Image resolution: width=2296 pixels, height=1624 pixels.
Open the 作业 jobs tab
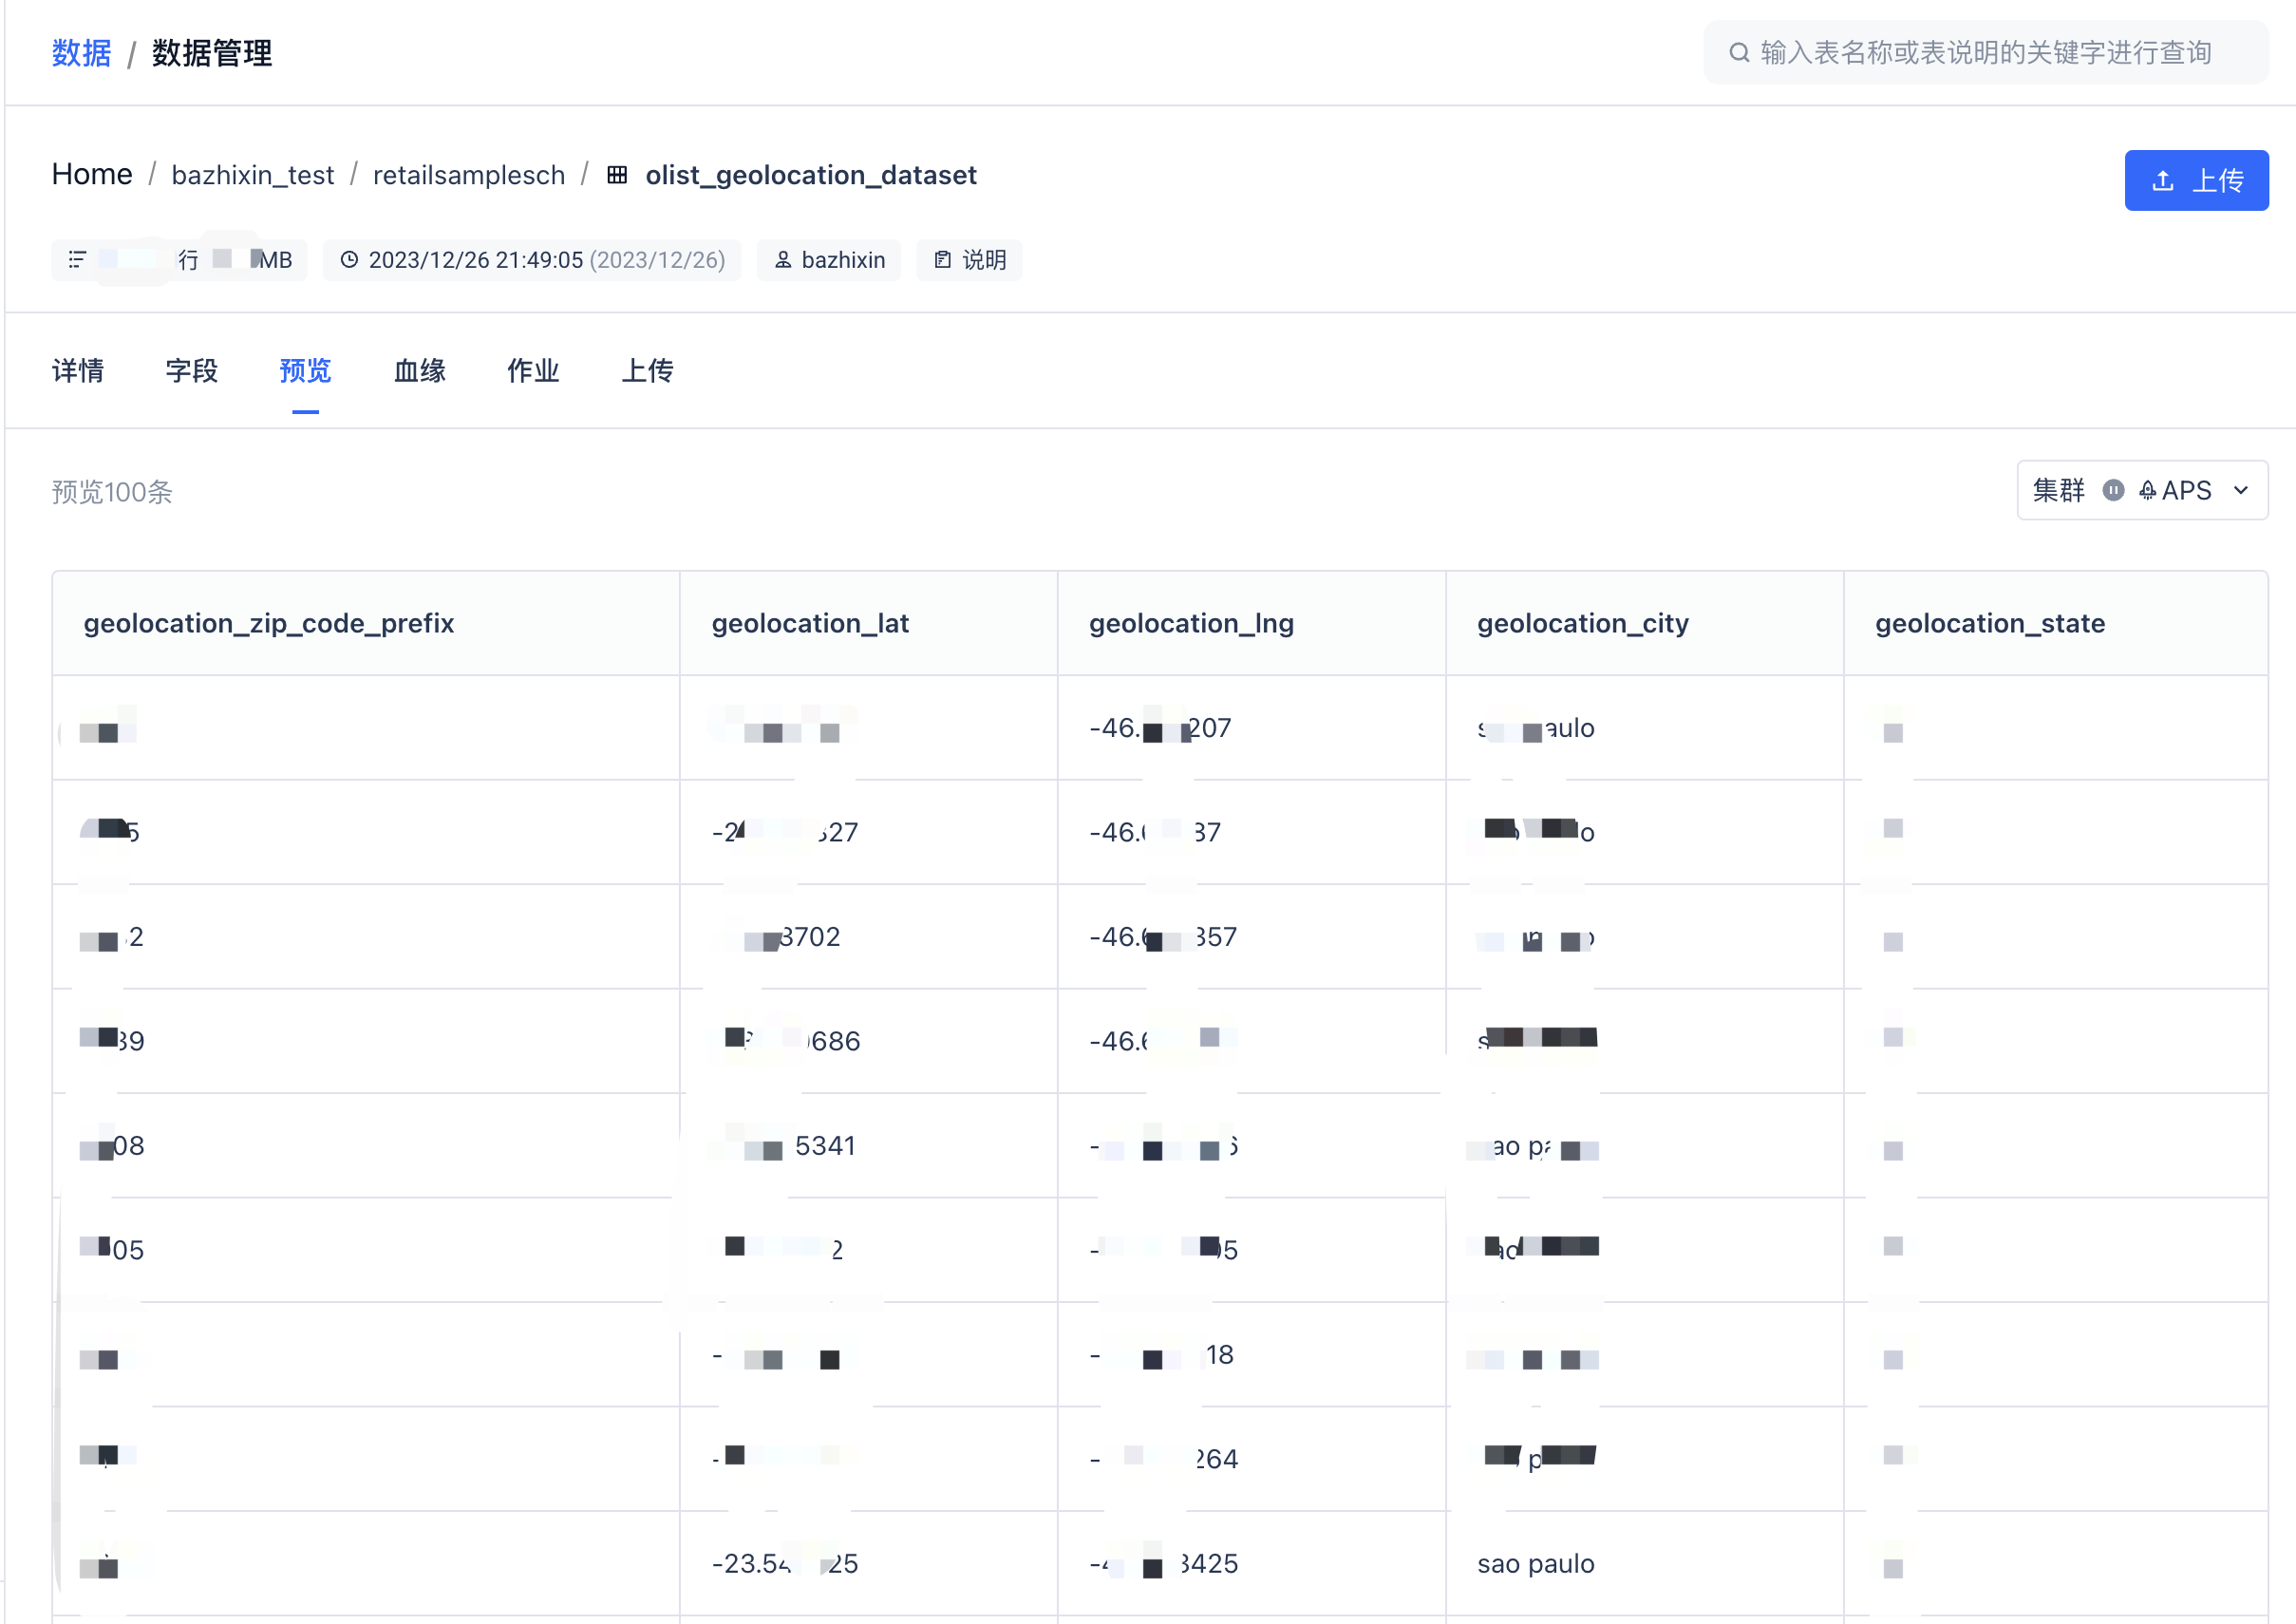coord(533,371)
